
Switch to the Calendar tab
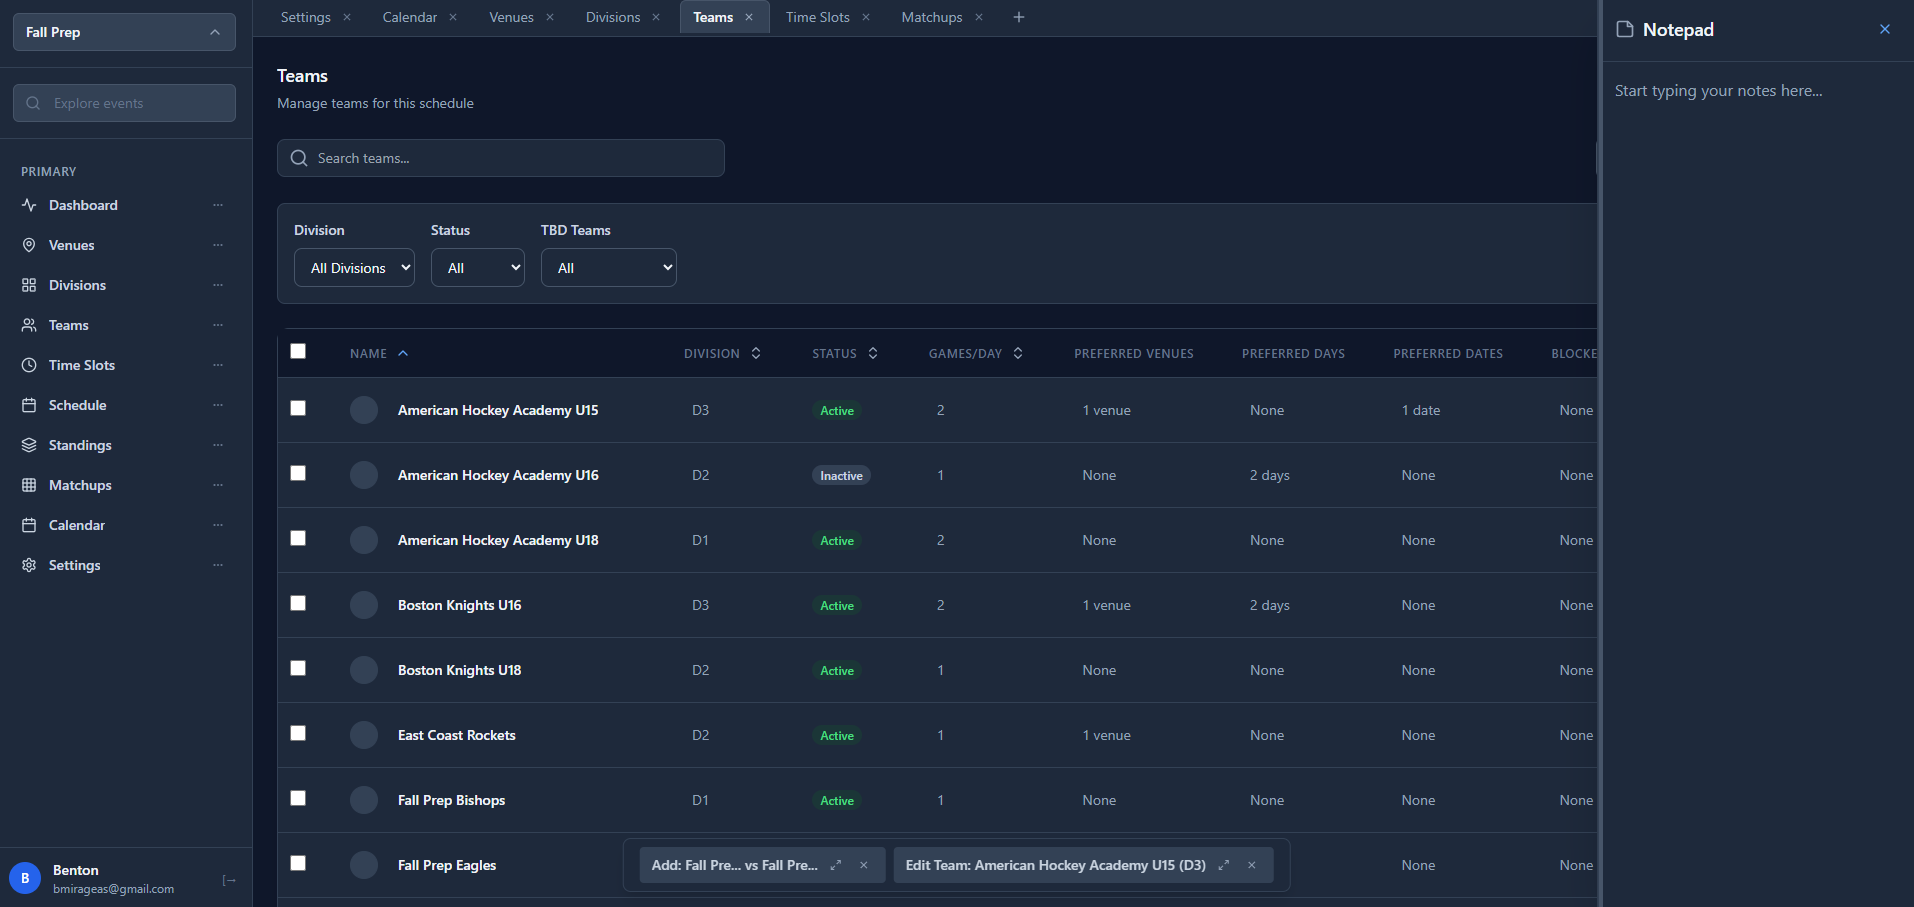click(409, 17)
